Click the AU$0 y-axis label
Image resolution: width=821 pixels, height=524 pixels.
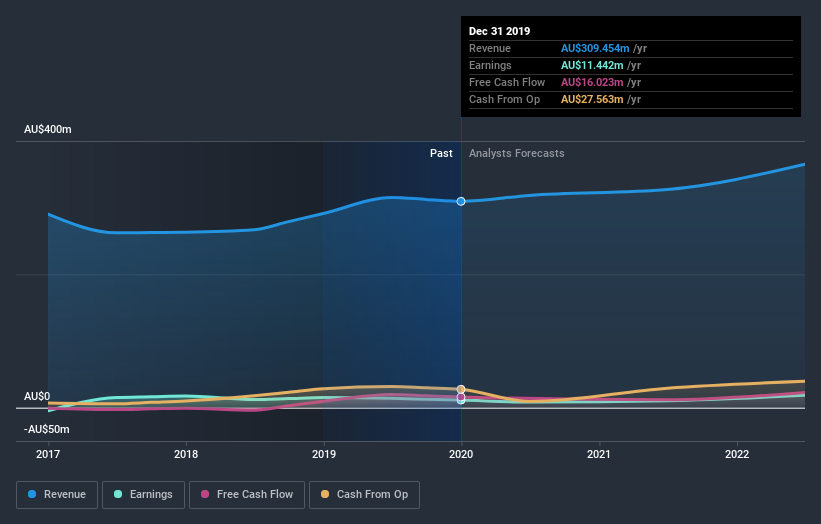click(37, 396)
